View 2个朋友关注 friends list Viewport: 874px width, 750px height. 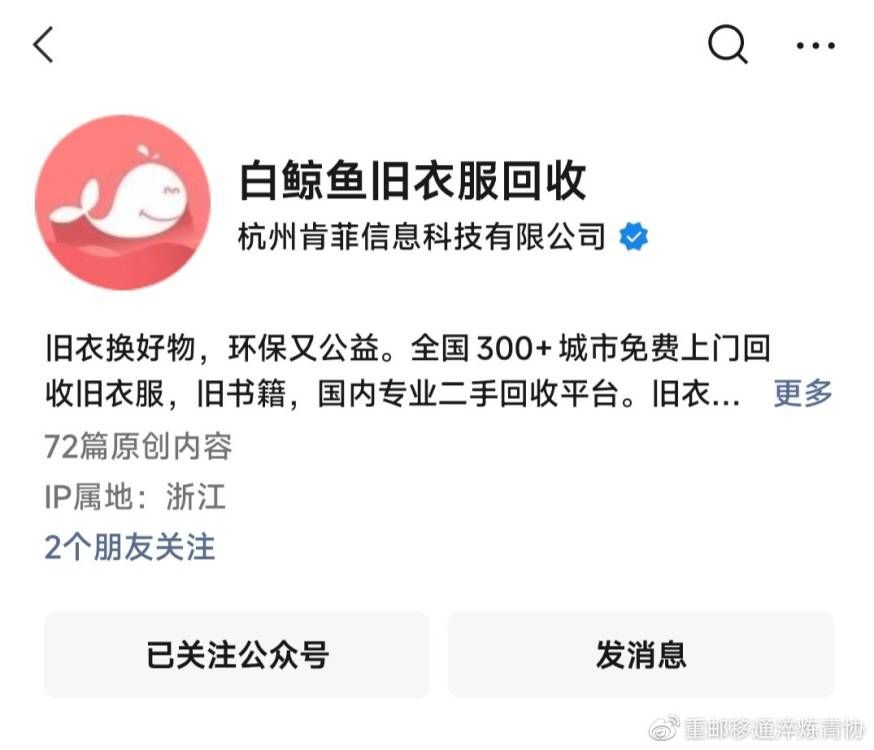point(129,547)
